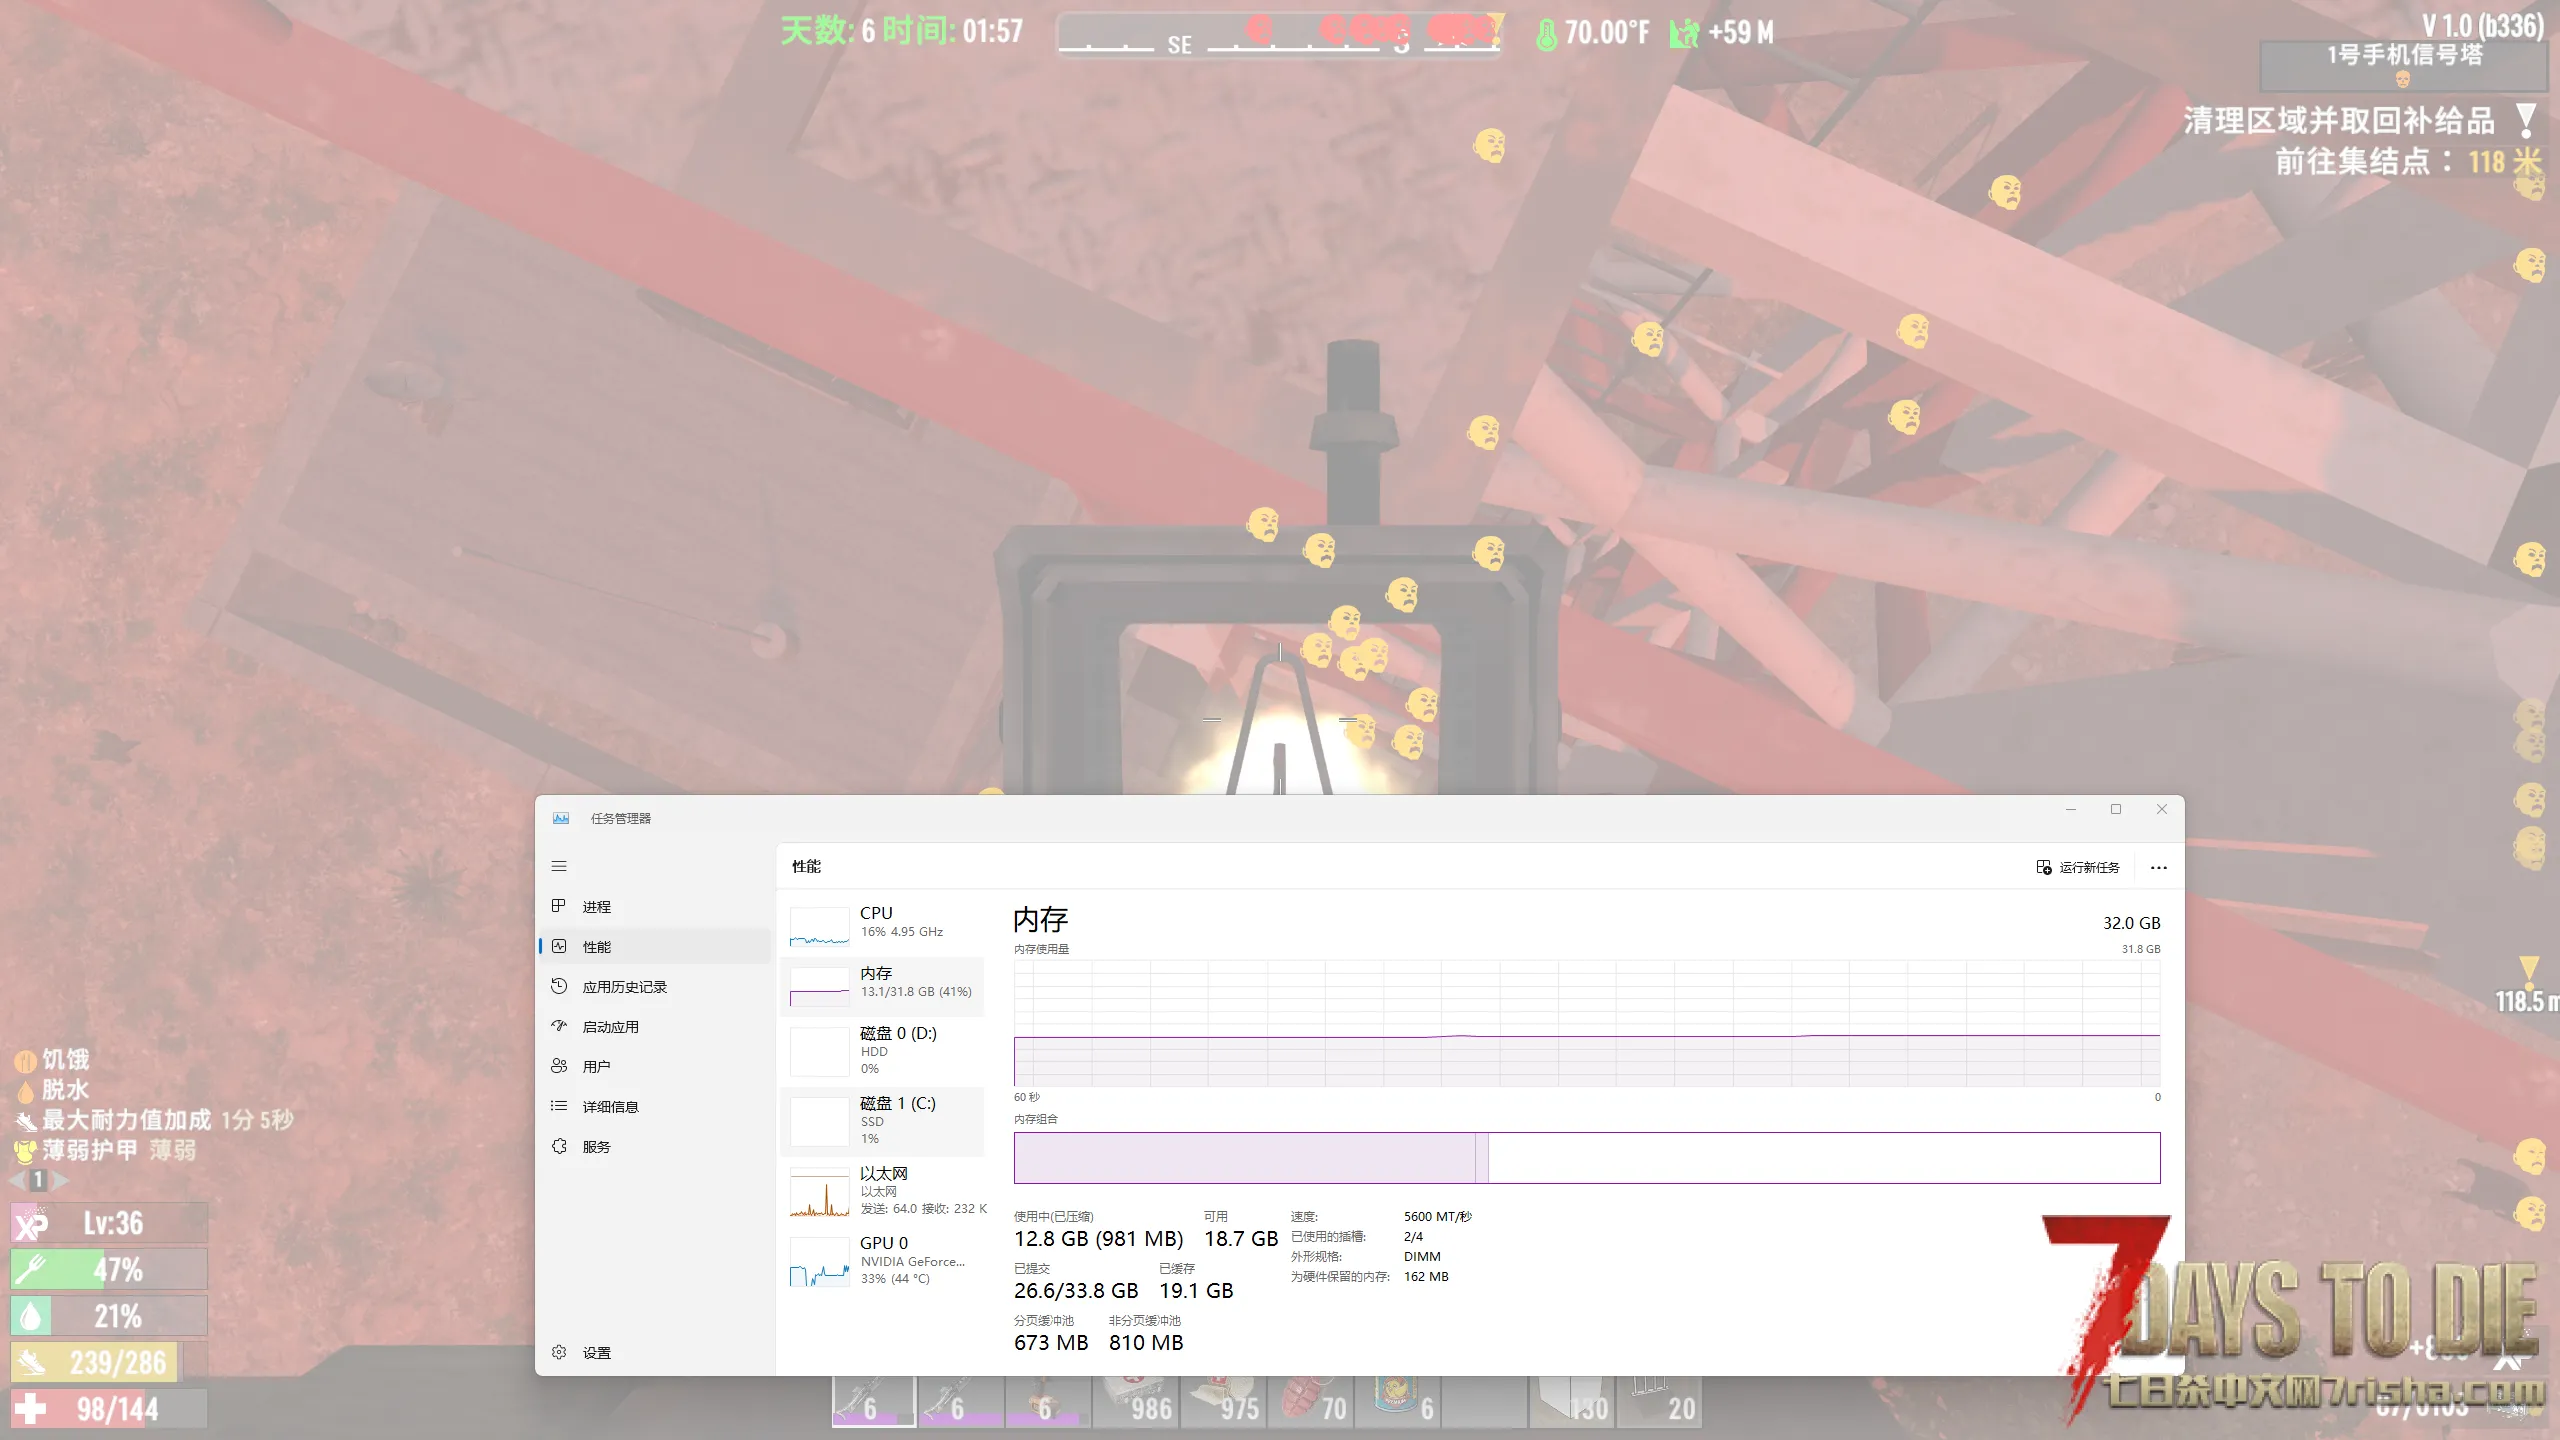
Task: Click the 18.7 GB available value
Action: [1241, 1239]
